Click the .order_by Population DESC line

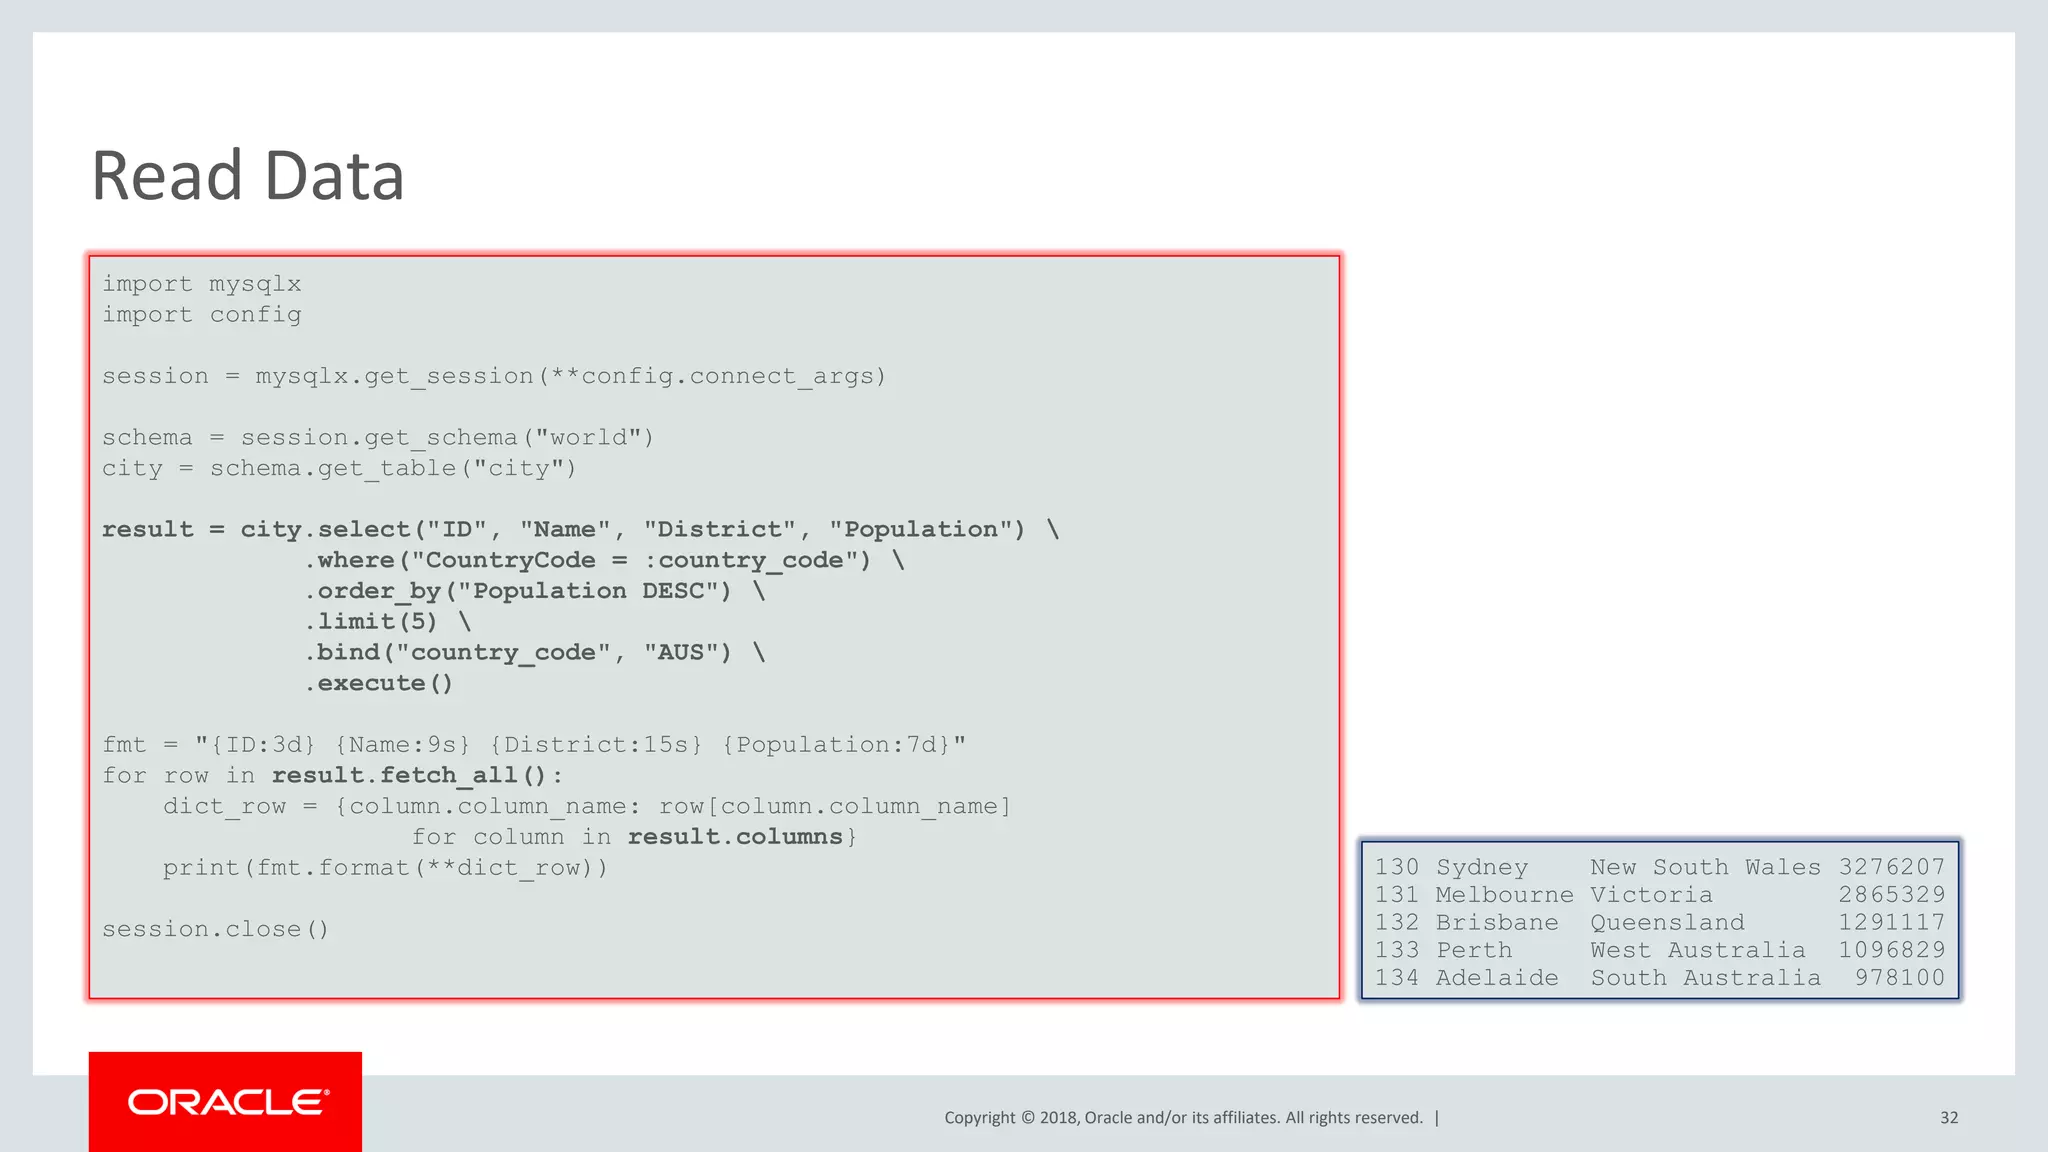click(x=535, y=591)
